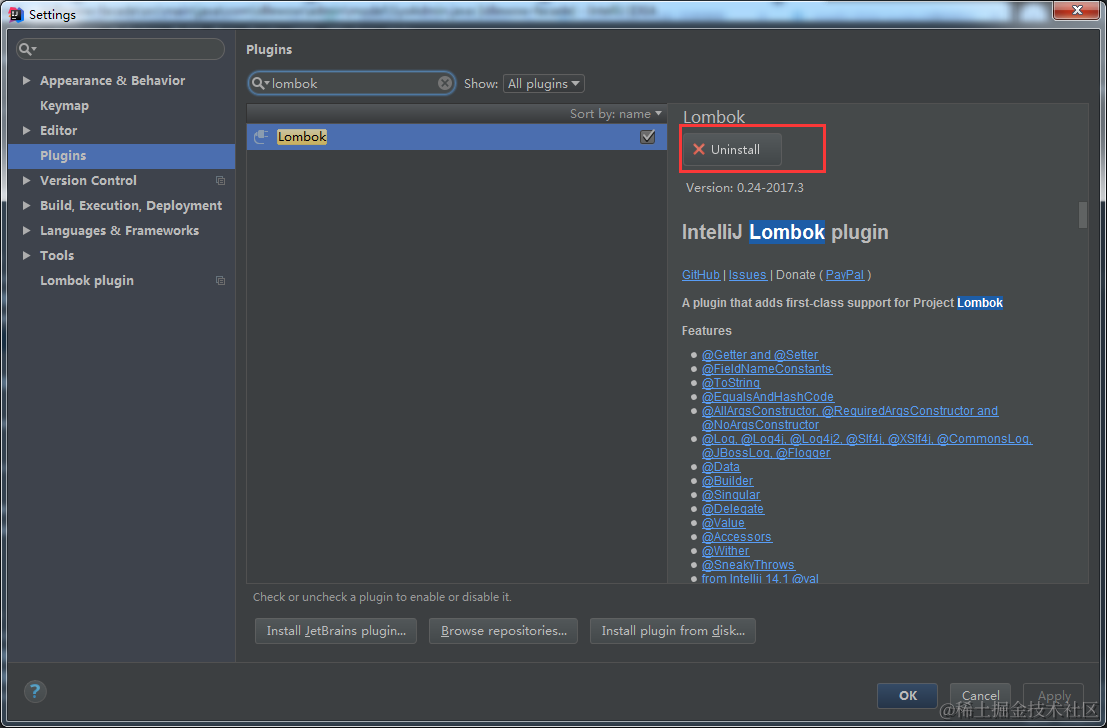Click Browse repositories button
Viewport: 1107px width, 728px height.
[503, 631]
